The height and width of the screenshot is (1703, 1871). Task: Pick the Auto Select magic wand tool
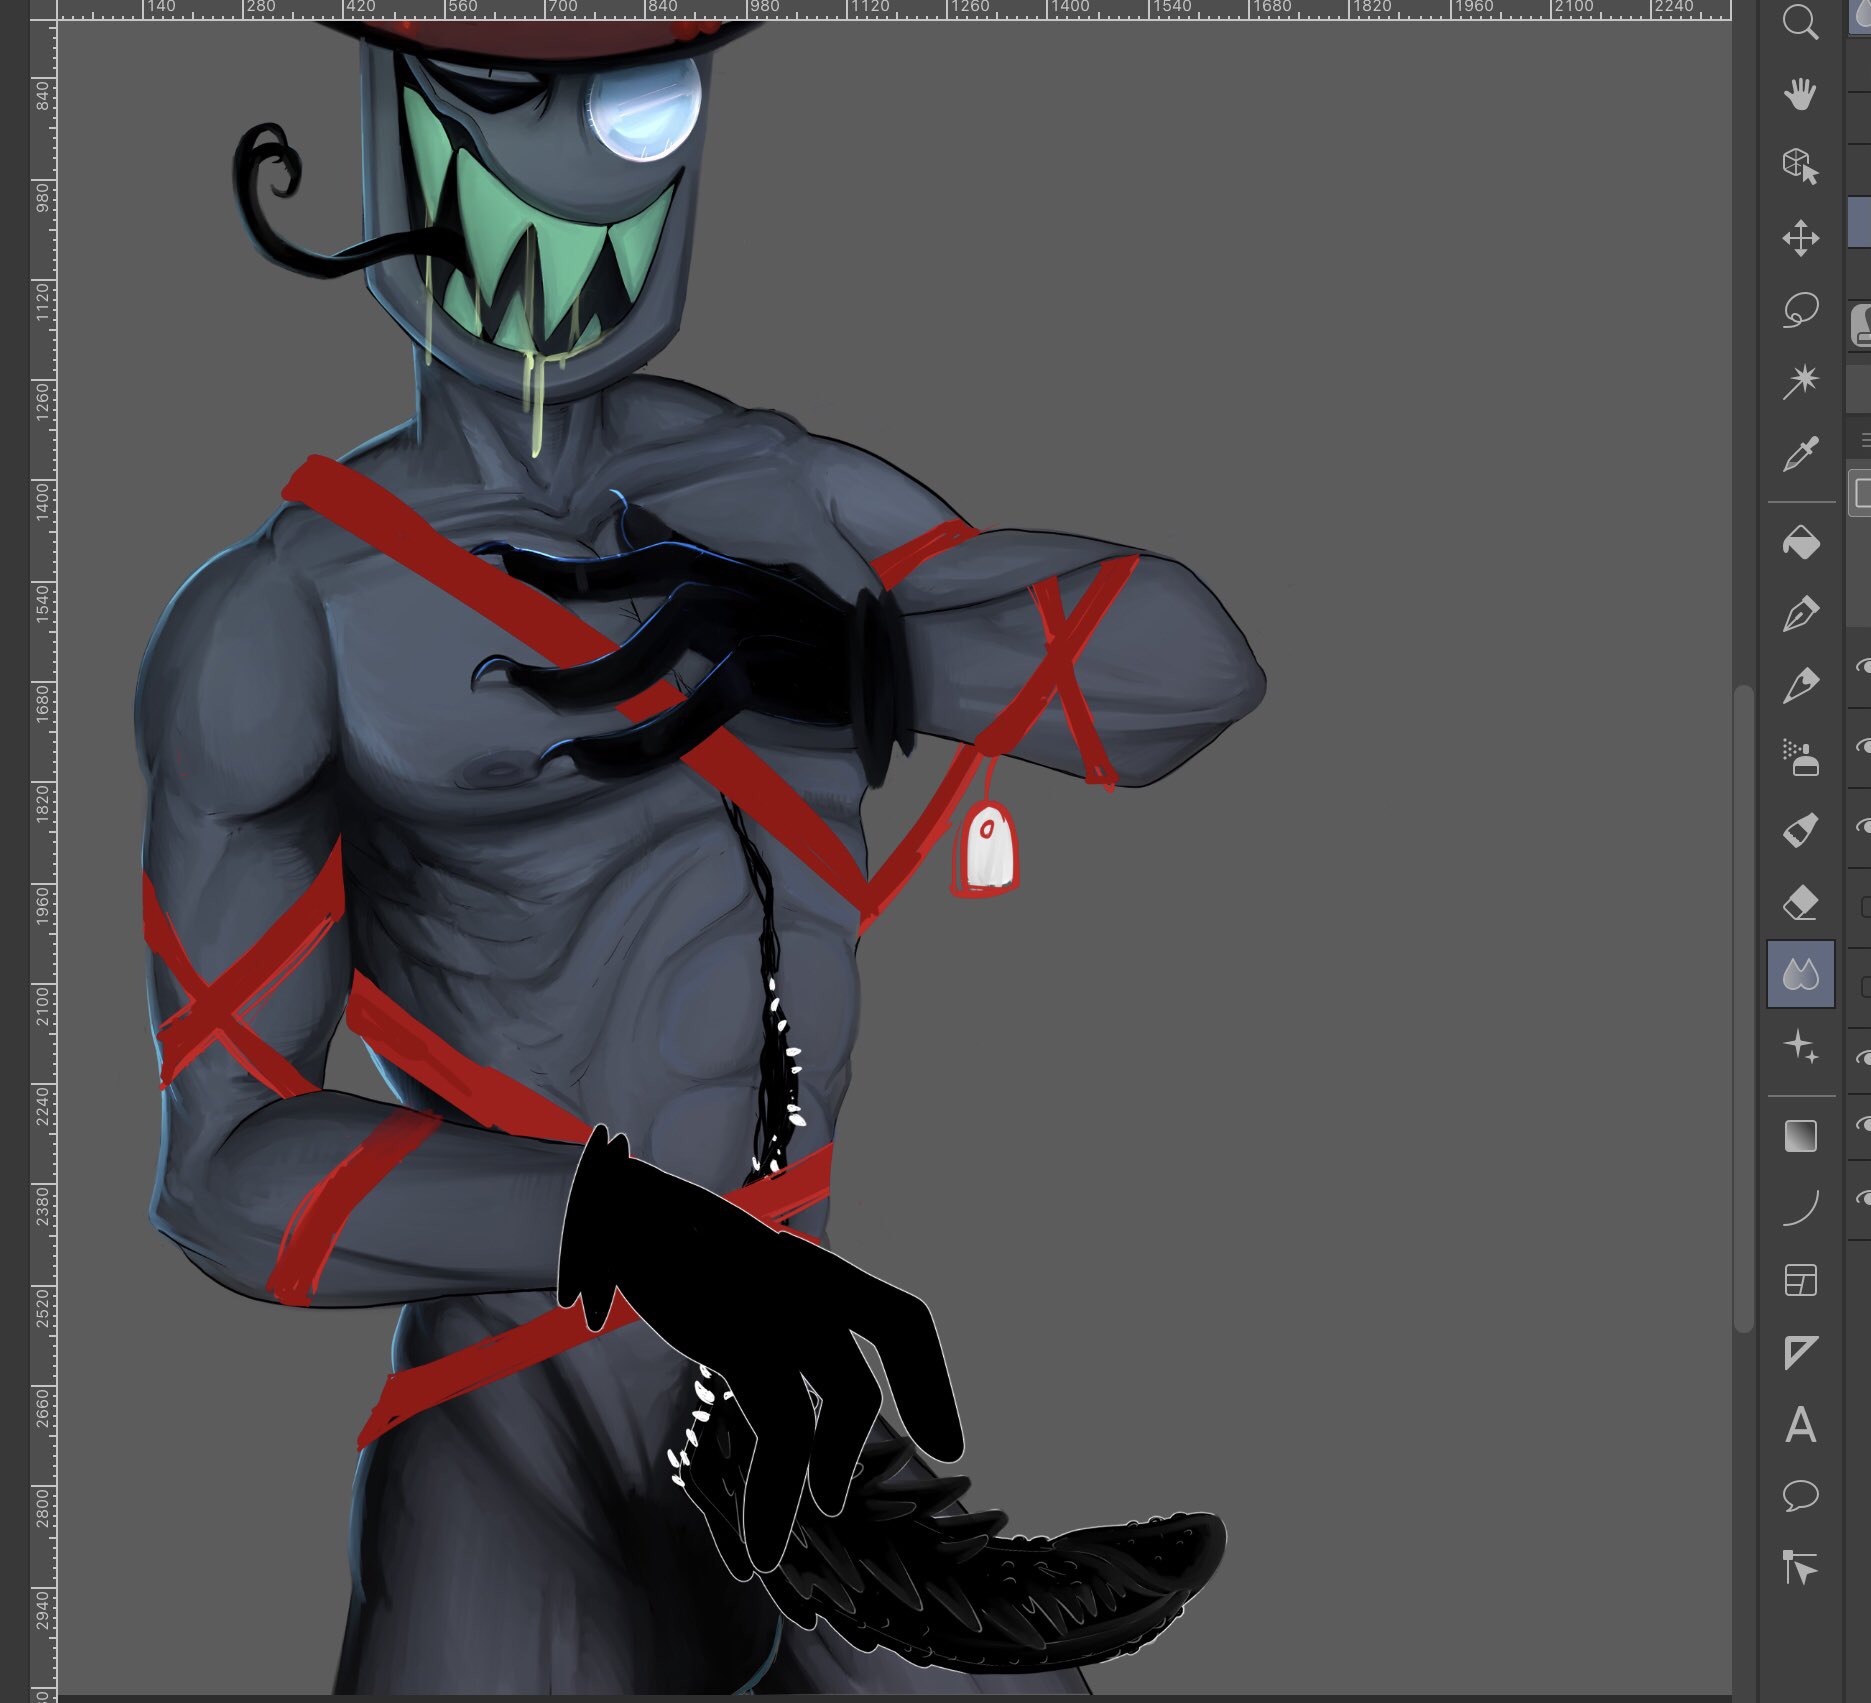(x=1800, y=381)
